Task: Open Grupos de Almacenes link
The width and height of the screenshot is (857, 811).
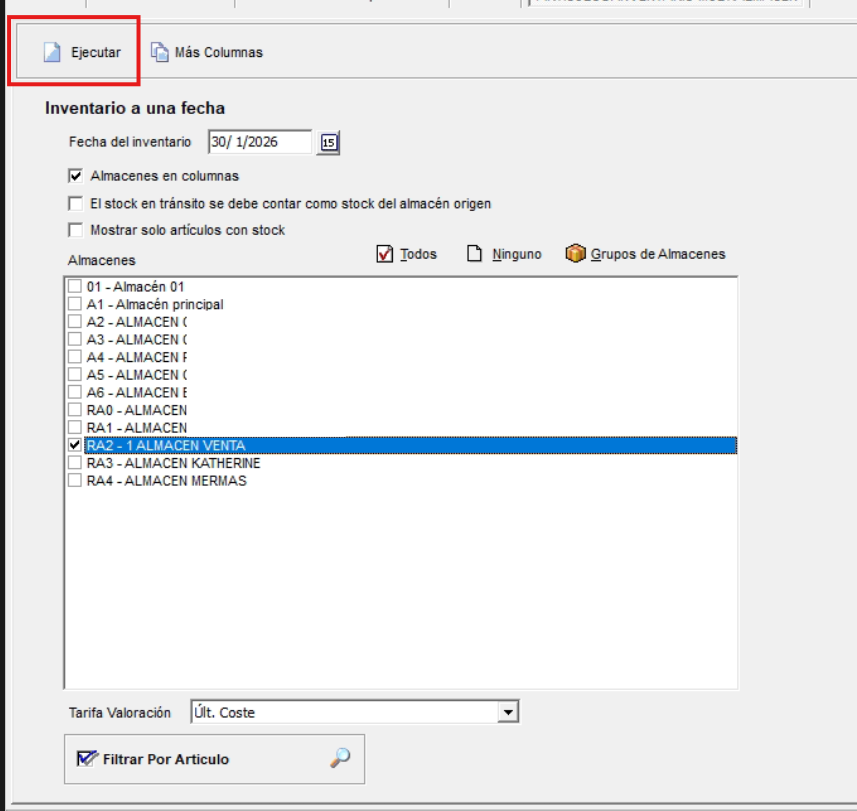Action: coord(658,254)
